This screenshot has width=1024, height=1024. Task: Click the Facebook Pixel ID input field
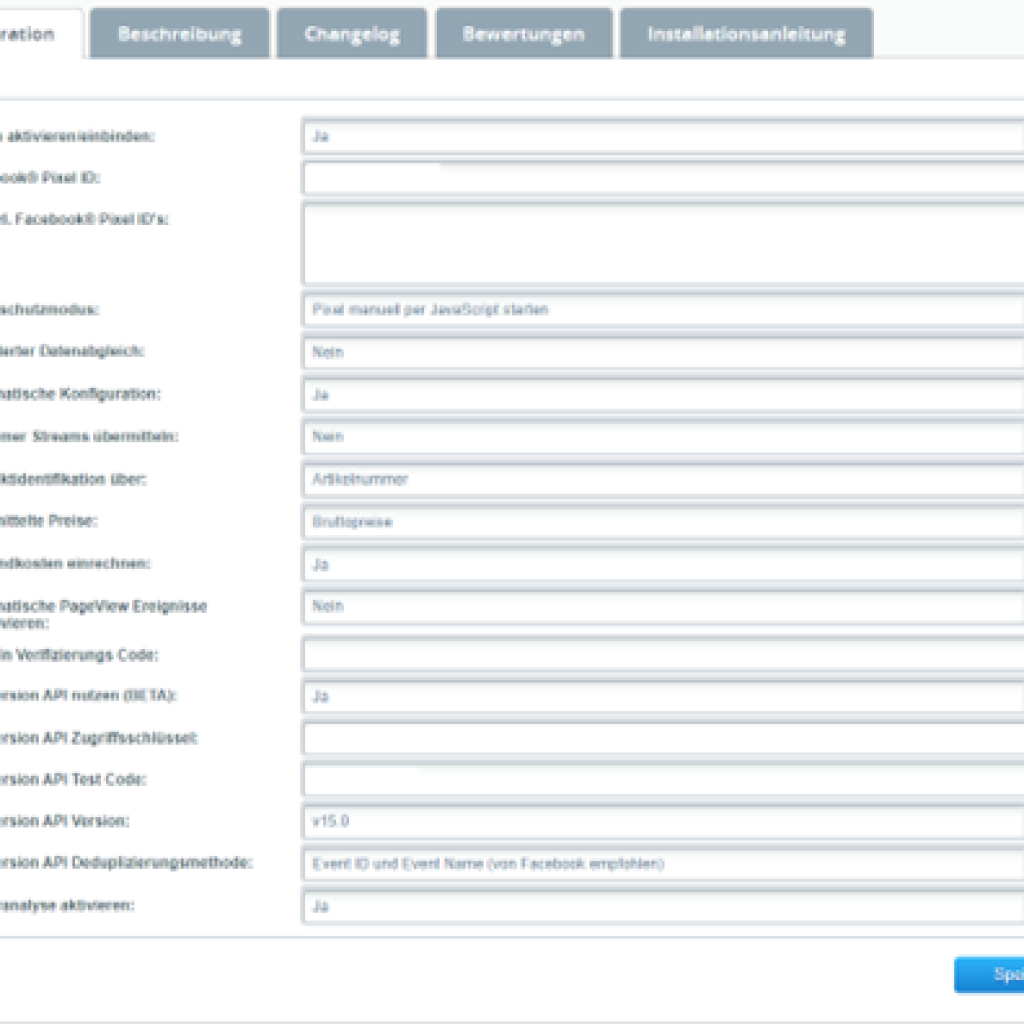[x=663, y=178]
